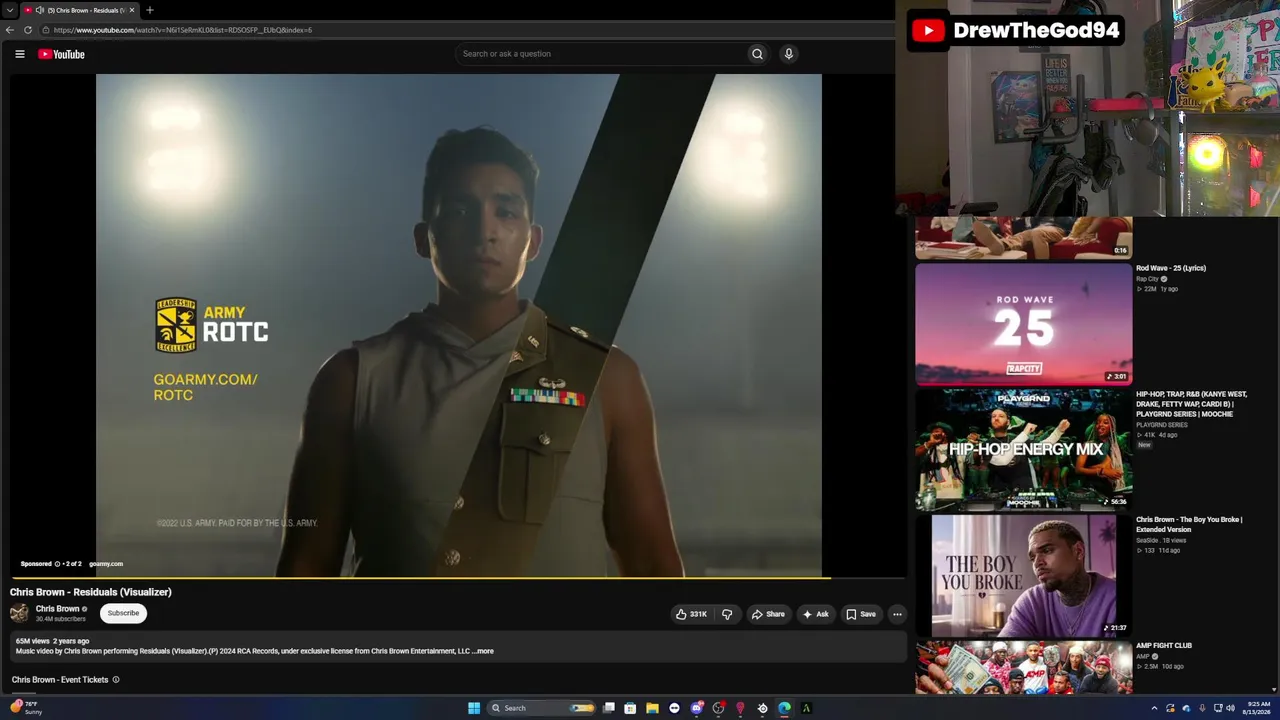Click the ad progress bar
Image resolution: width=1280 pixels, height=720 pixels.
[x=459, y=578]
